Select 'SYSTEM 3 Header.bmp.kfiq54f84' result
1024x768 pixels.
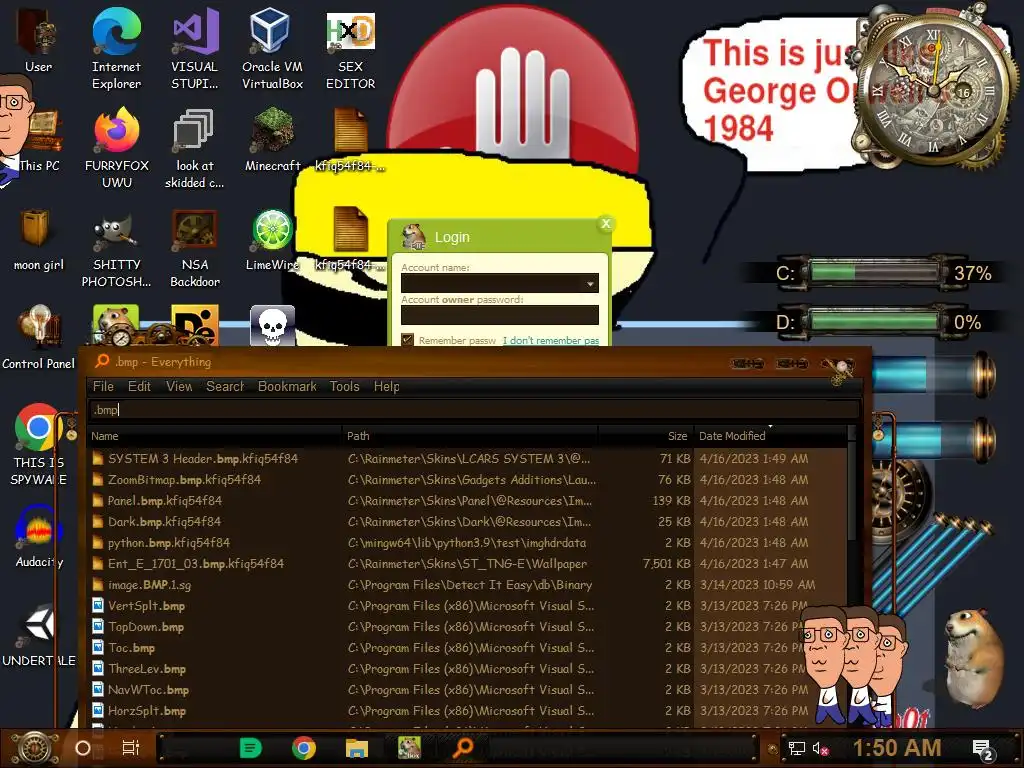pyautogui.click(x=467, y=458)
